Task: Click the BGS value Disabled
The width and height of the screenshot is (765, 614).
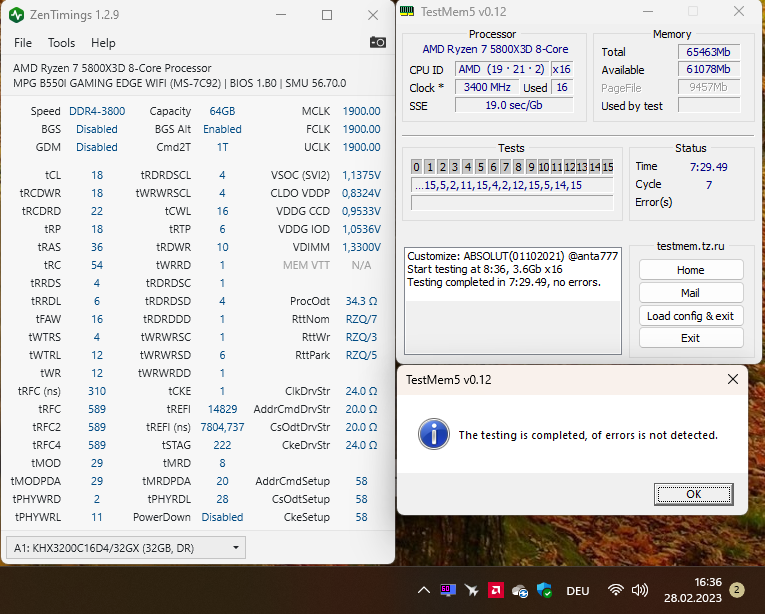Action: (x=97, y=129)
